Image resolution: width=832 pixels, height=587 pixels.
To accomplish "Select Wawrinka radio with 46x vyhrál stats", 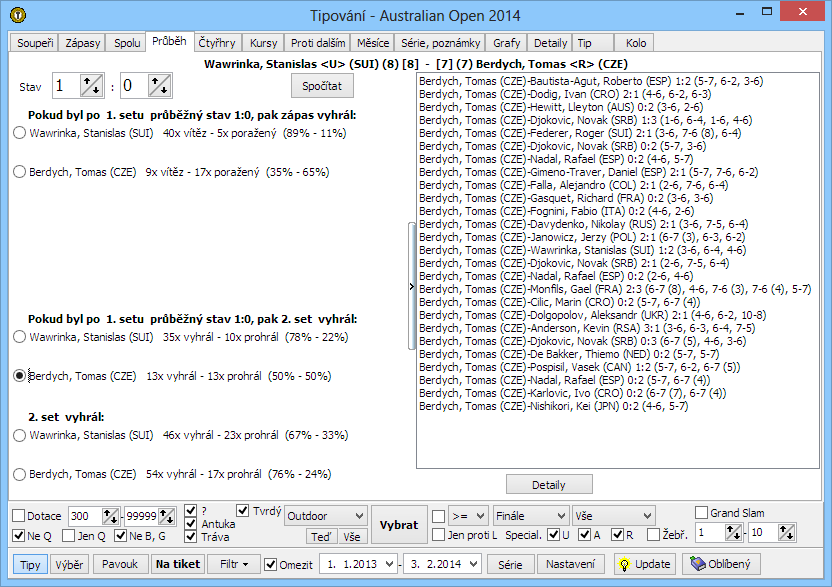I will click(x=20, y=435).
